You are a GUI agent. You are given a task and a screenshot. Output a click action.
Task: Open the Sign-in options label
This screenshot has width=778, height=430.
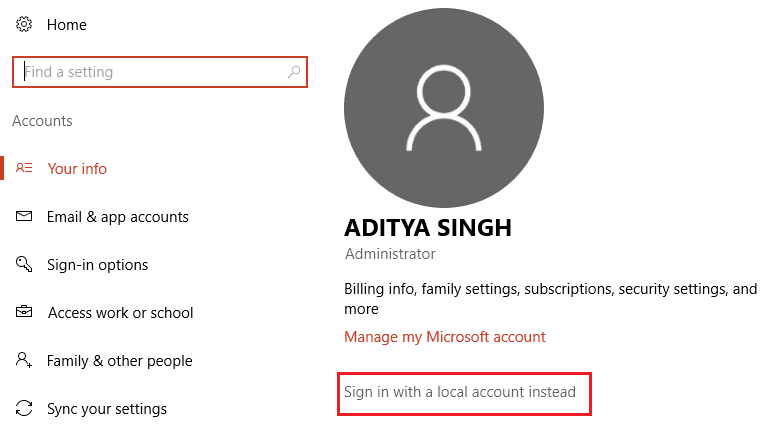click(x=97, y=265)
